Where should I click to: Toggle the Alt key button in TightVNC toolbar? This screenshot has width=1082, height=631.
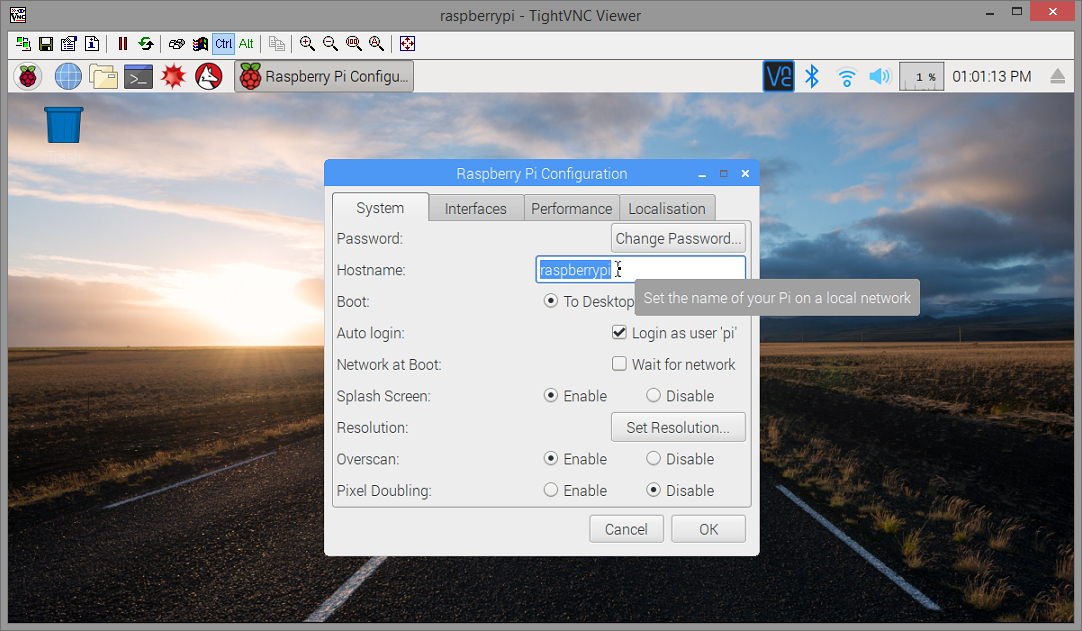tap(246, 44)
